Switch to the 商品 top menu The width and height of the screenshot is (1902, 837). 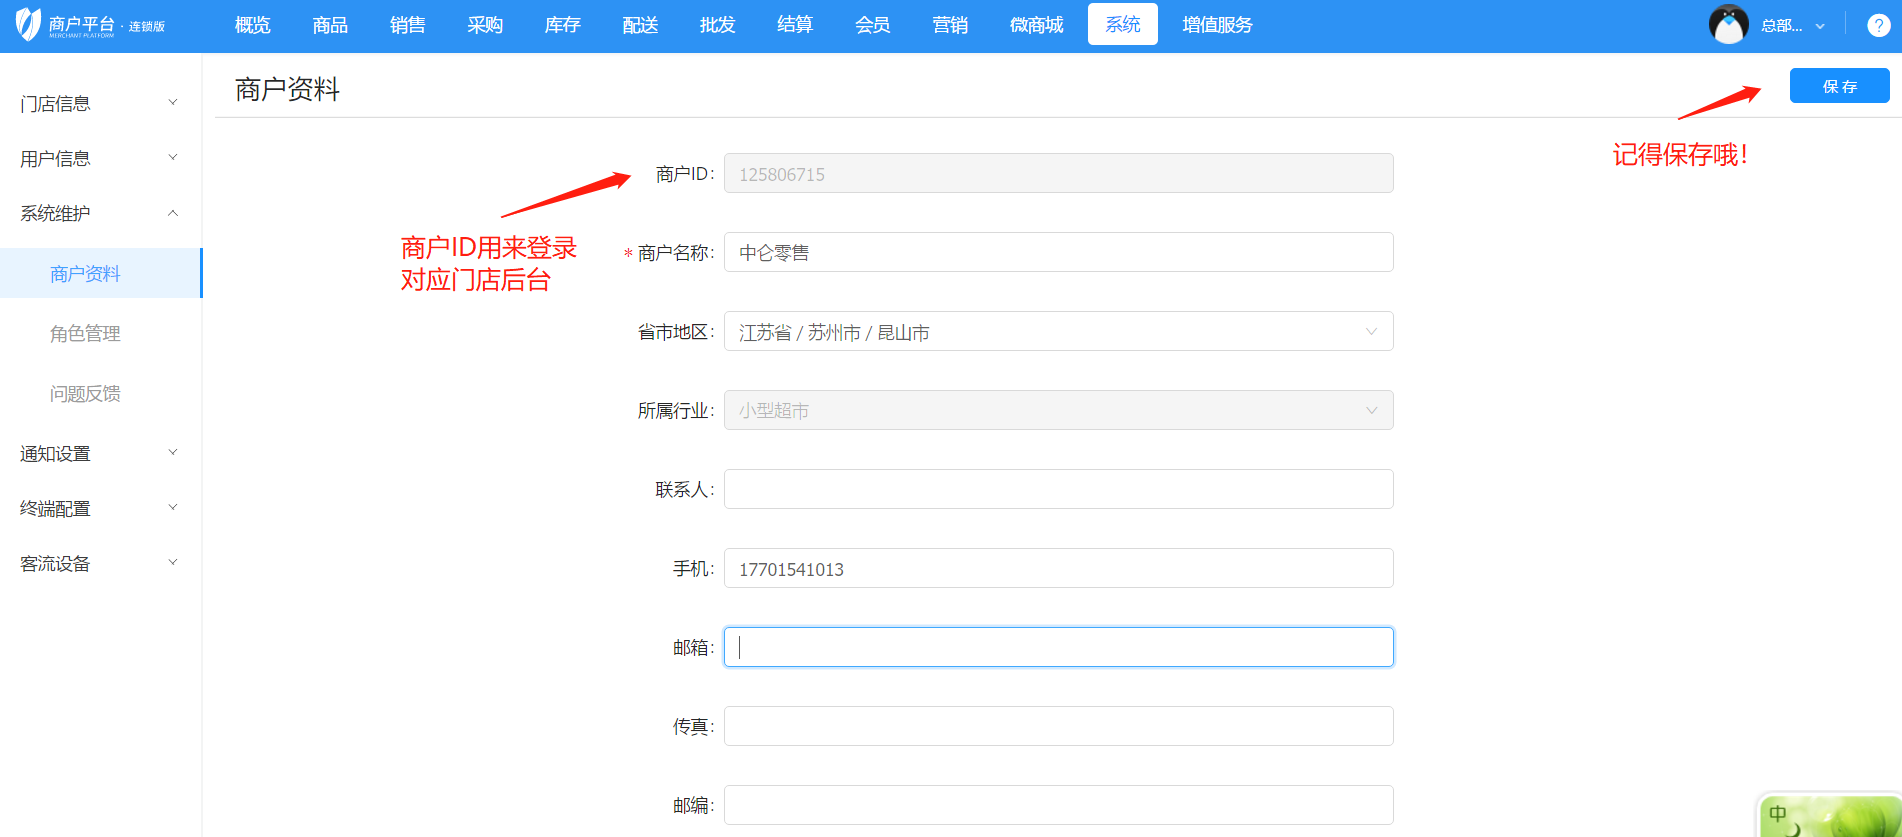pyautogui.click(x=330, y=25)
